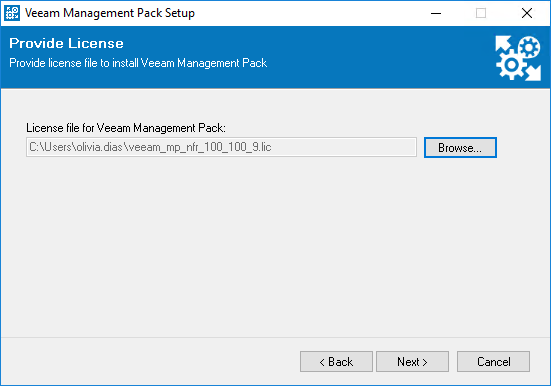Click the Veeam setup icon in title bar
The height and width of the screenshot is (386, 551).
coord(12,13)
